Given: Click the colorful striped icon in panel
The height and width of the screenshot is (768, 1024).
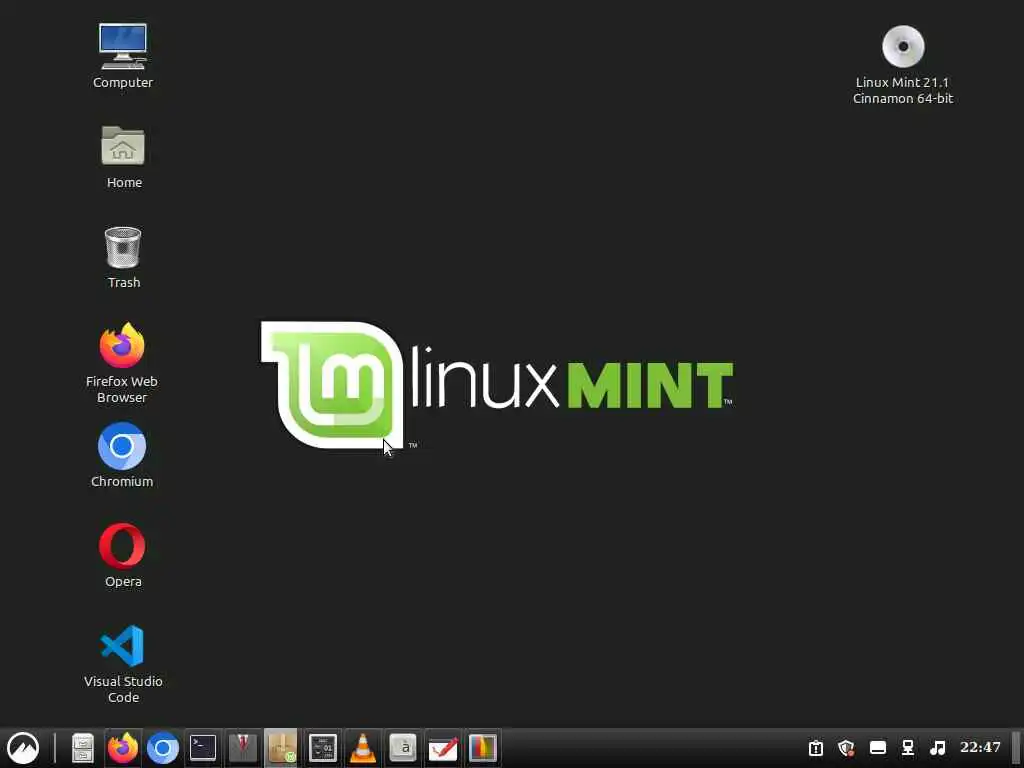Looking at the screenshot, I should tap(483, 748).
